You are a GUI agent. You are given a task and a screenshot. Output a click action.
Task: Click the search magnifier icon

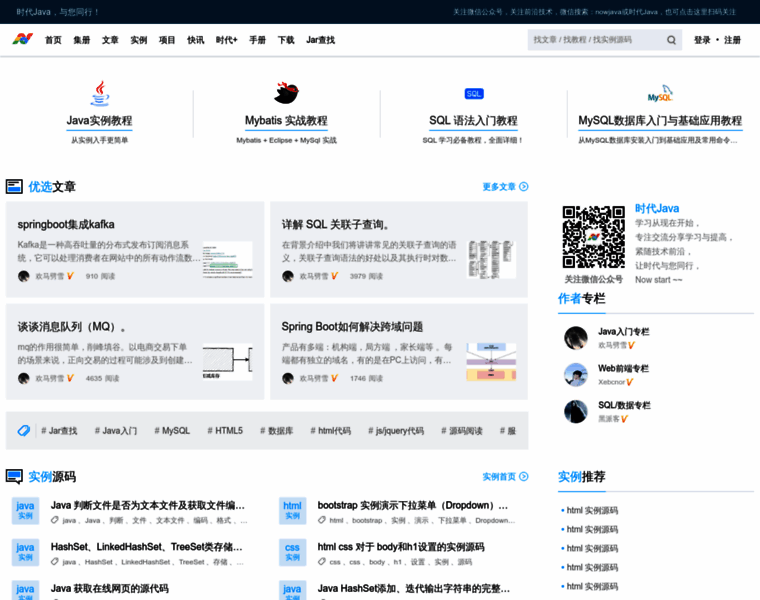point(671,40)
